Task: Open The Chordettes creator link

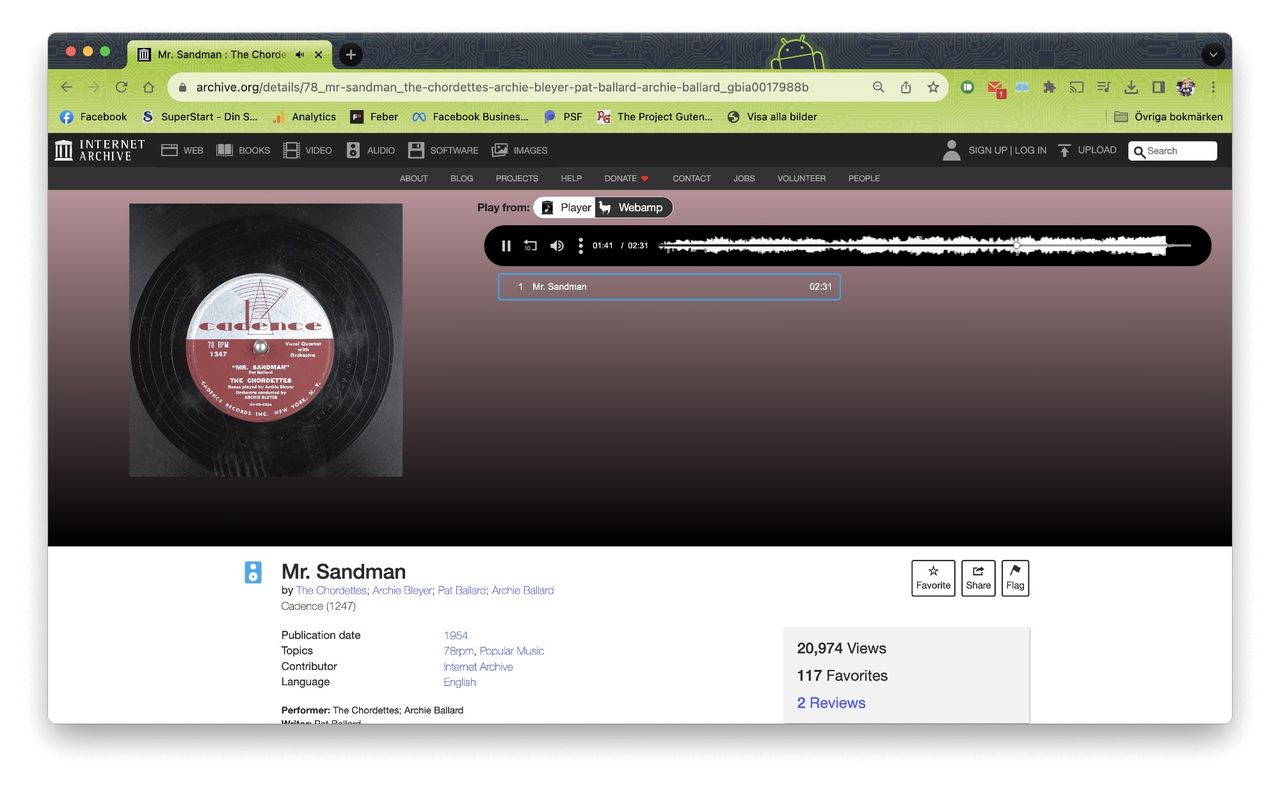Action: point(331,591)
